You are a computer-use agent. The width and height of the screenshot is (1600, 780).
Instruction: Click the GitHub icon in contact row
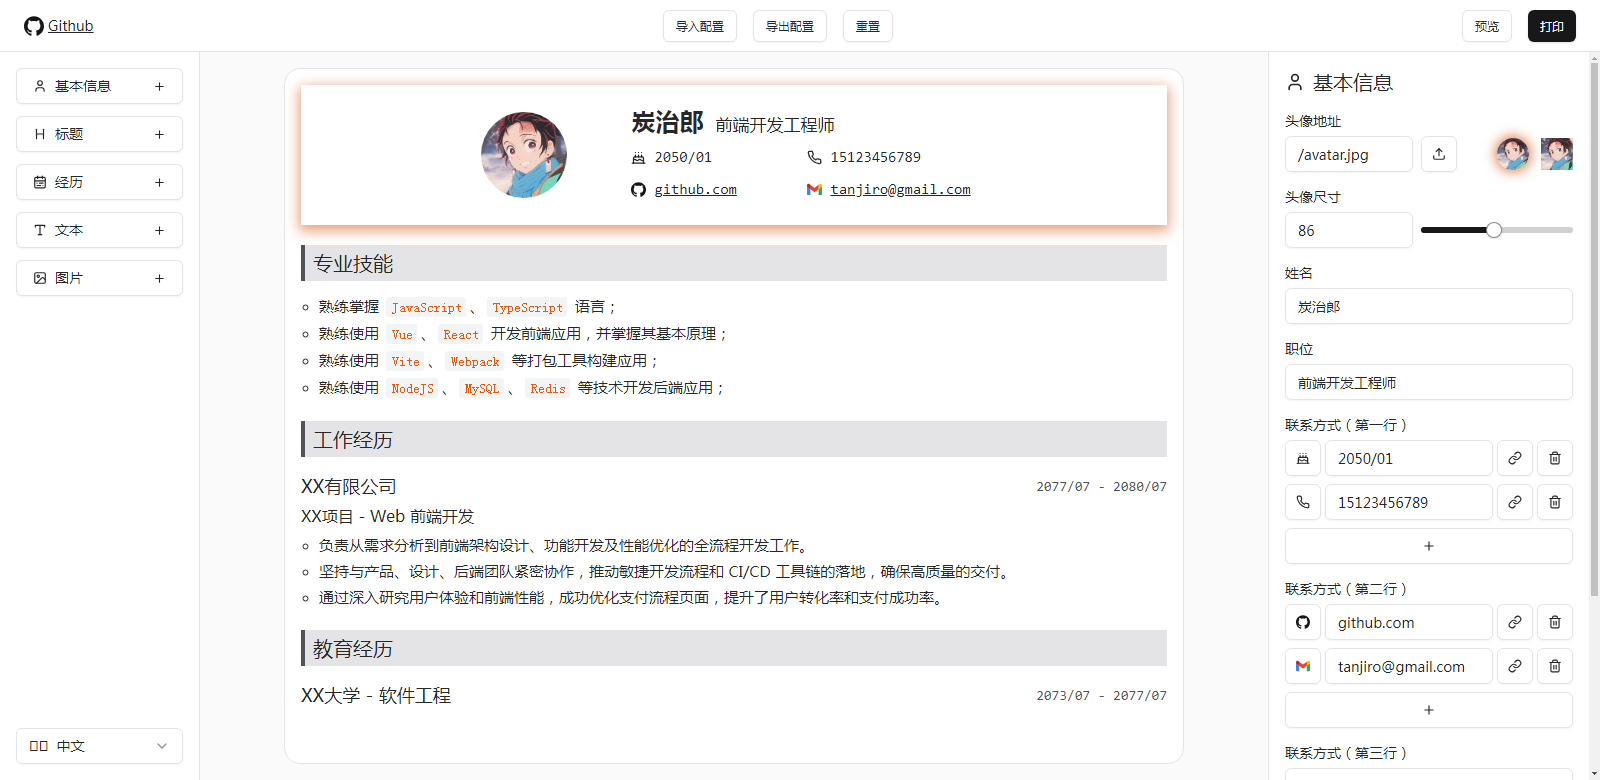pyautogui.click(x=1302, y=622)
